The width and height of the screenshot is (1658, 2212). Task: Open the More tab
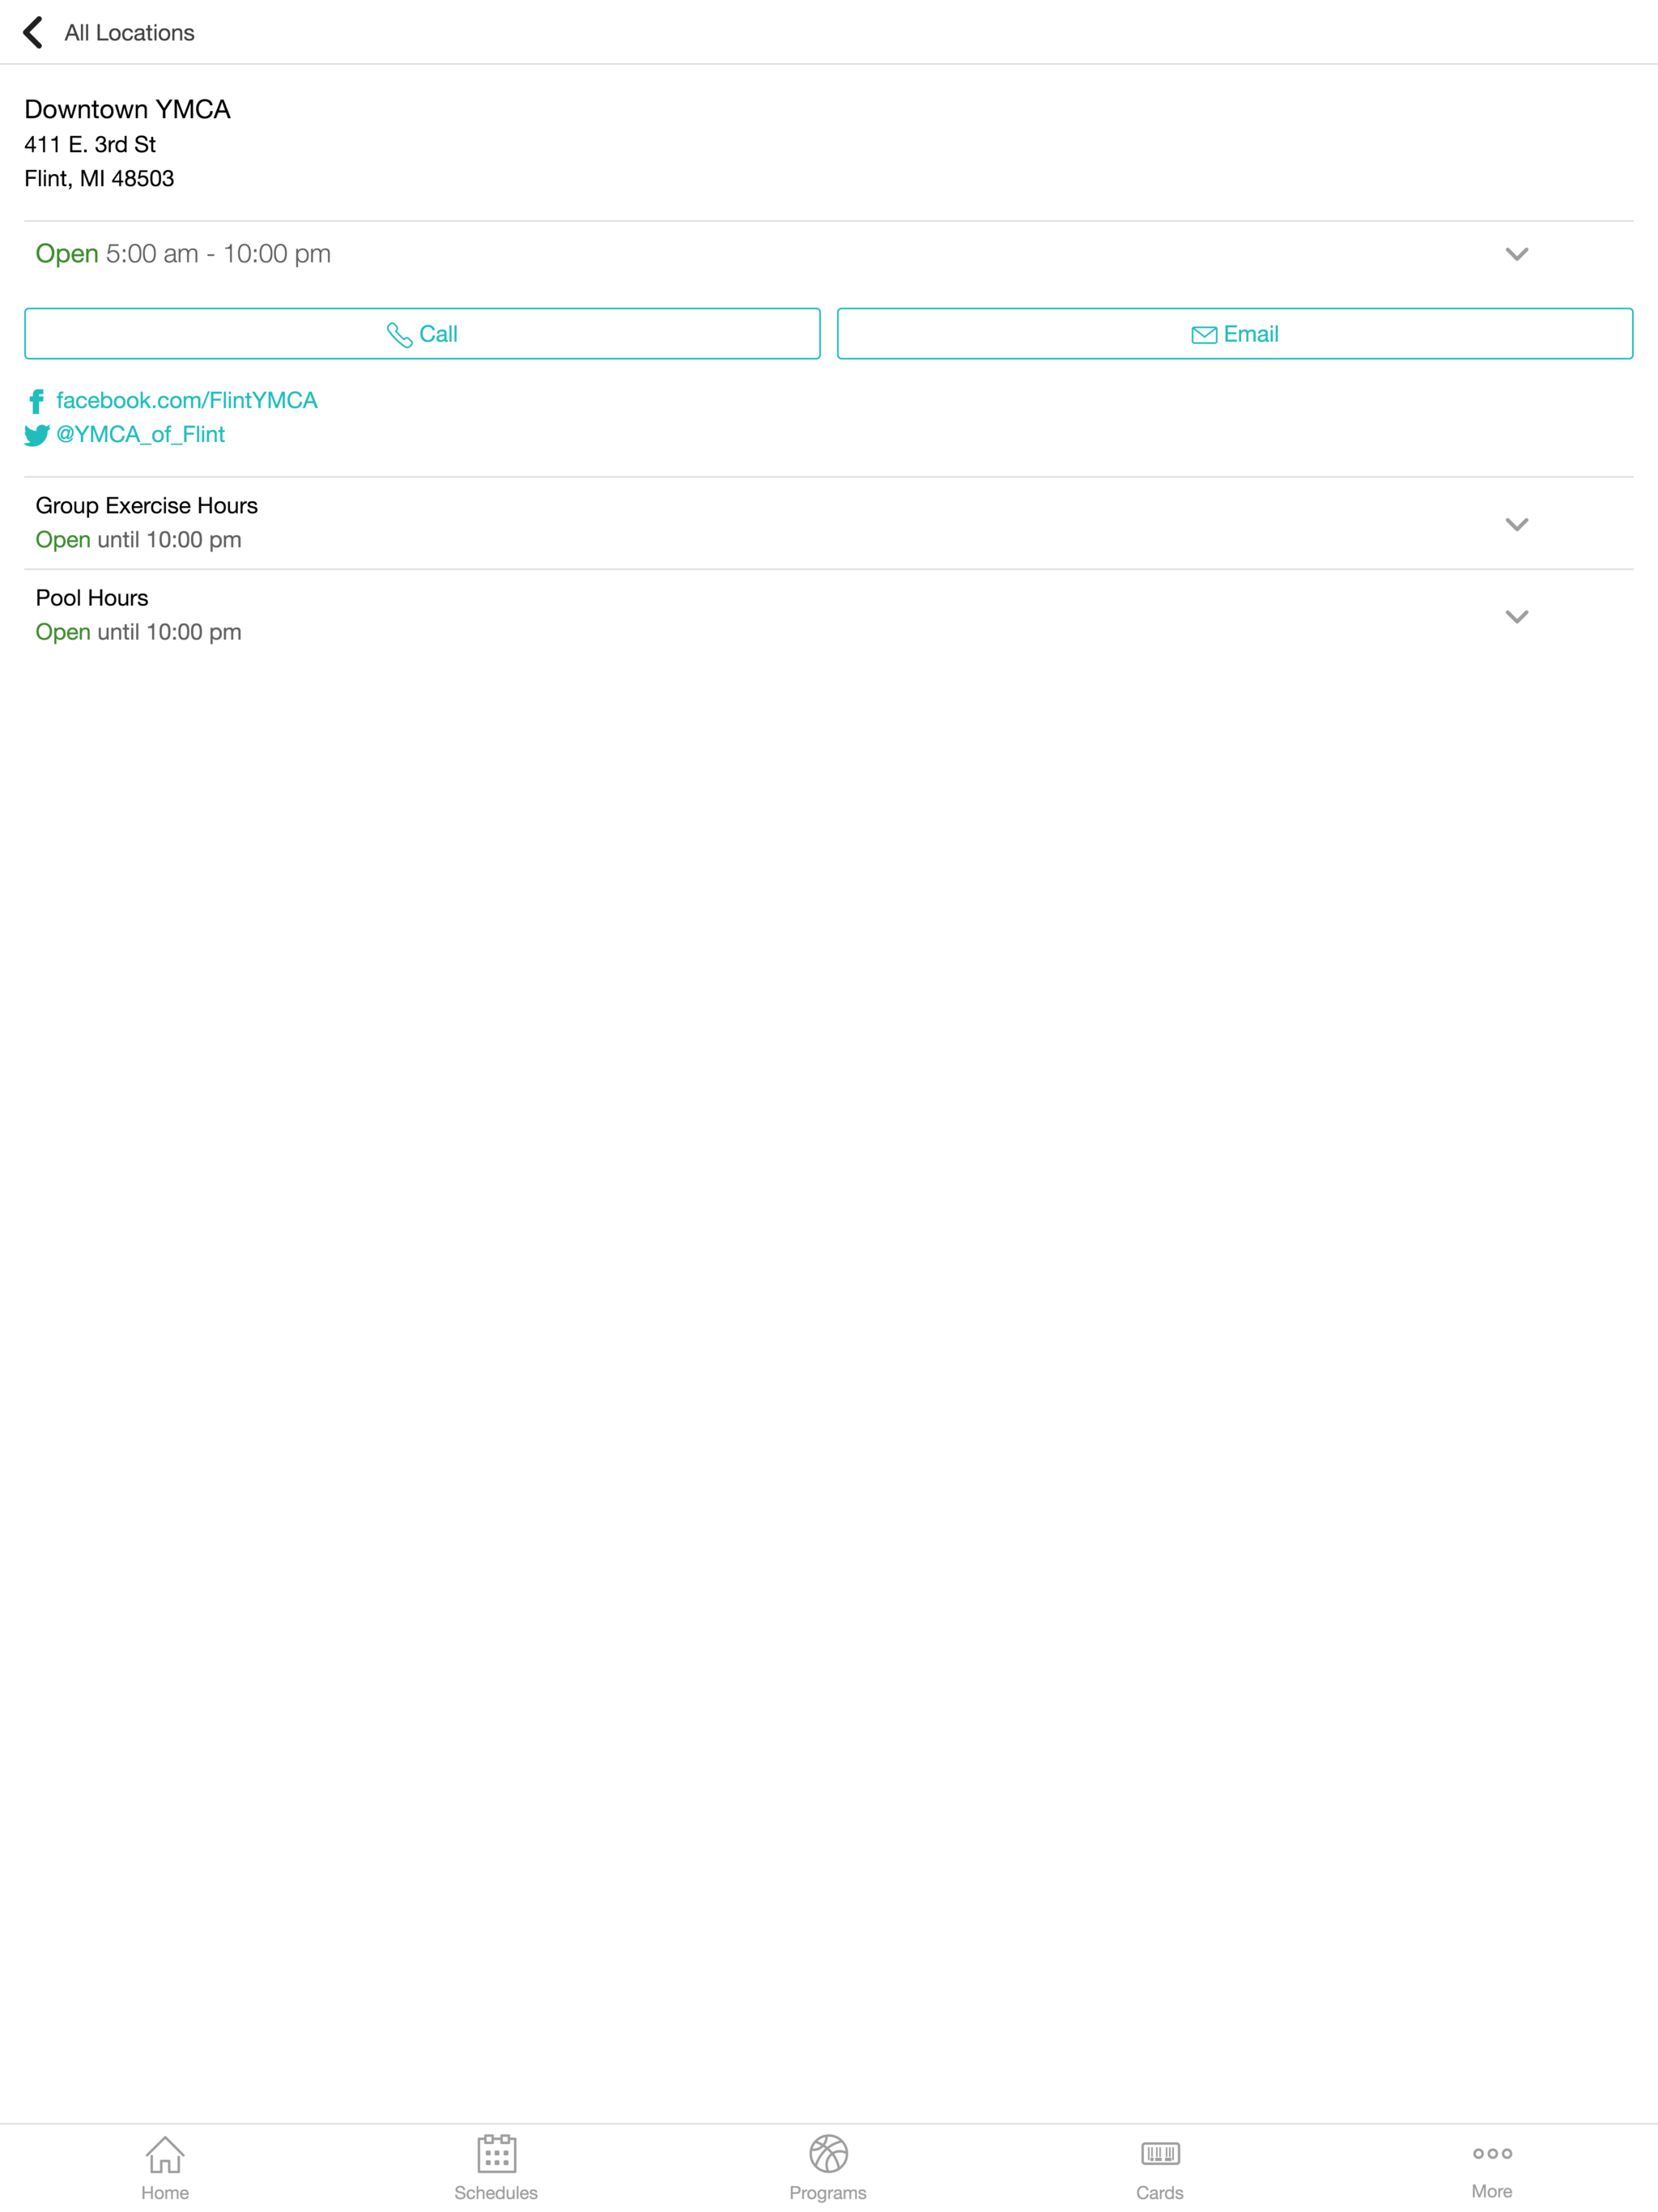(1492, 2168)
